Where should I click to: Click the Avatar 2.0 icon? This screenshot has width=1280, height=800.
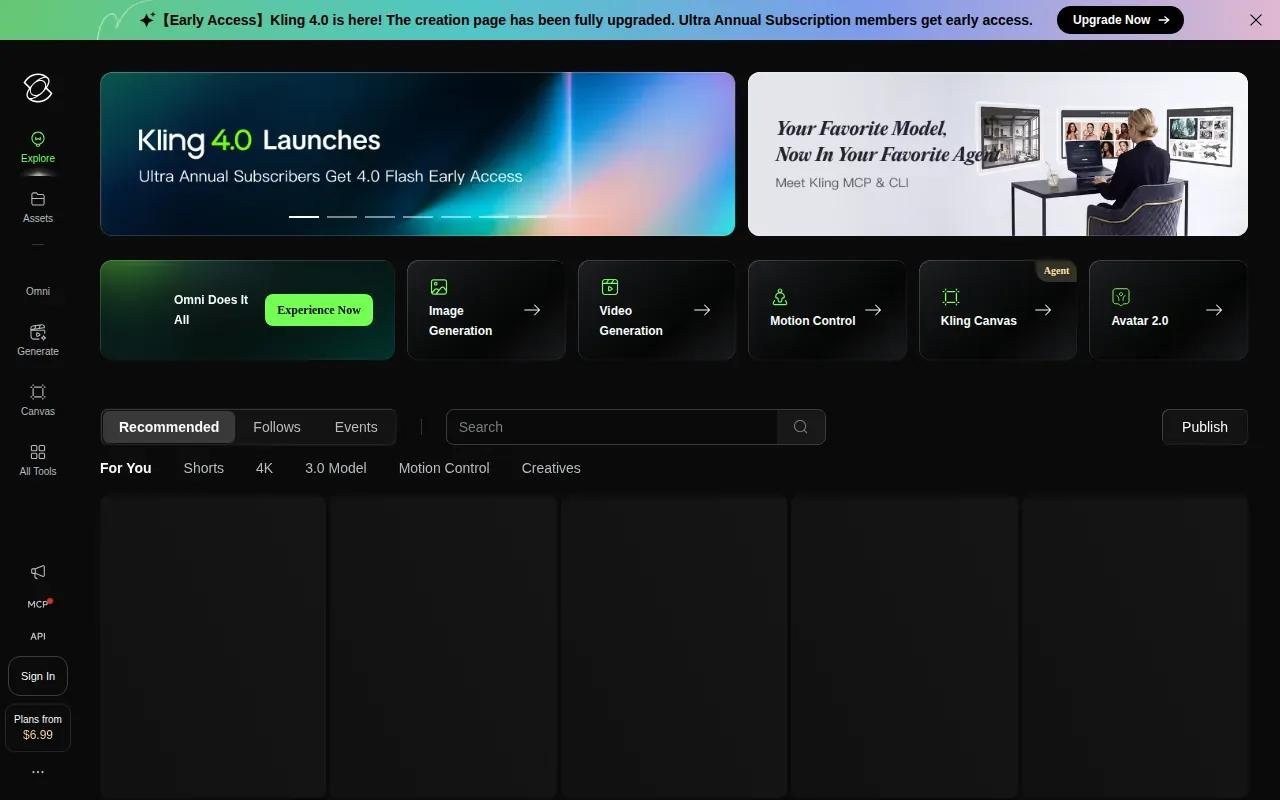(x=1121, y=297)
